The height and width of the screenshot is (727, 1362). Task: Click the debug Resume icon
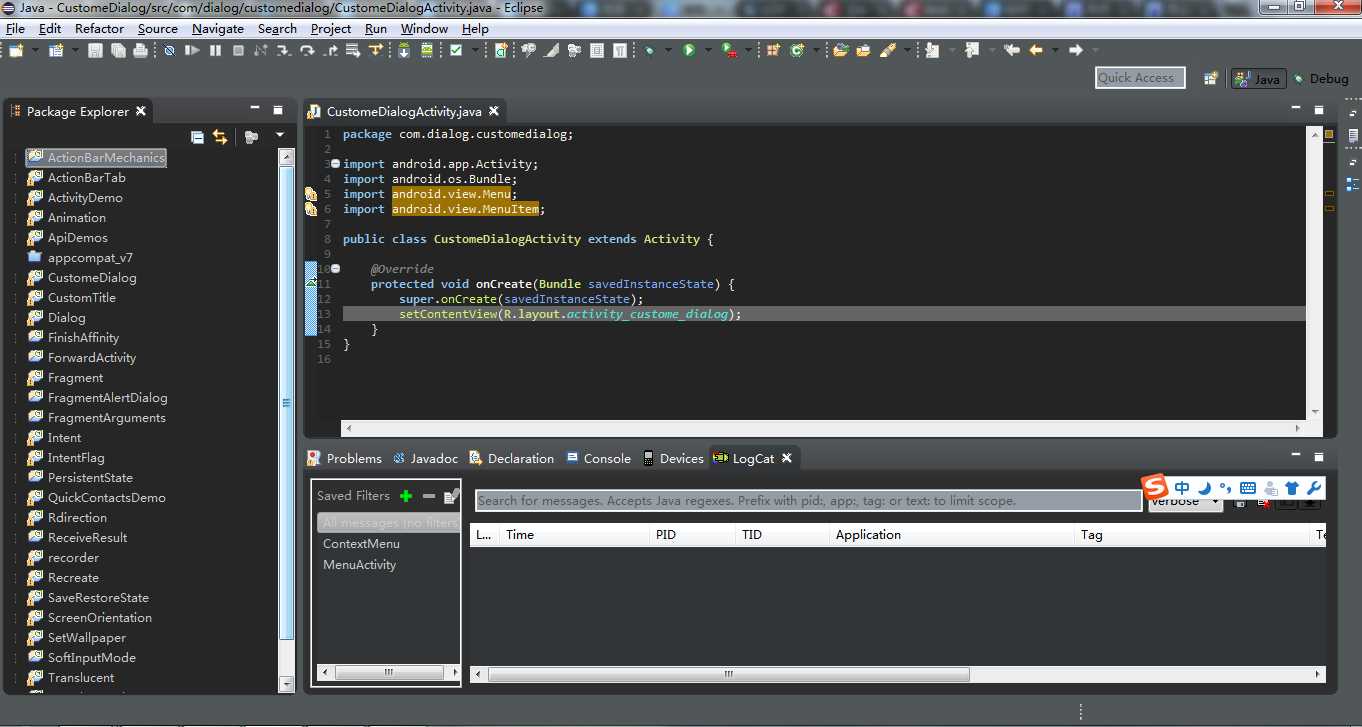(192, 50)
